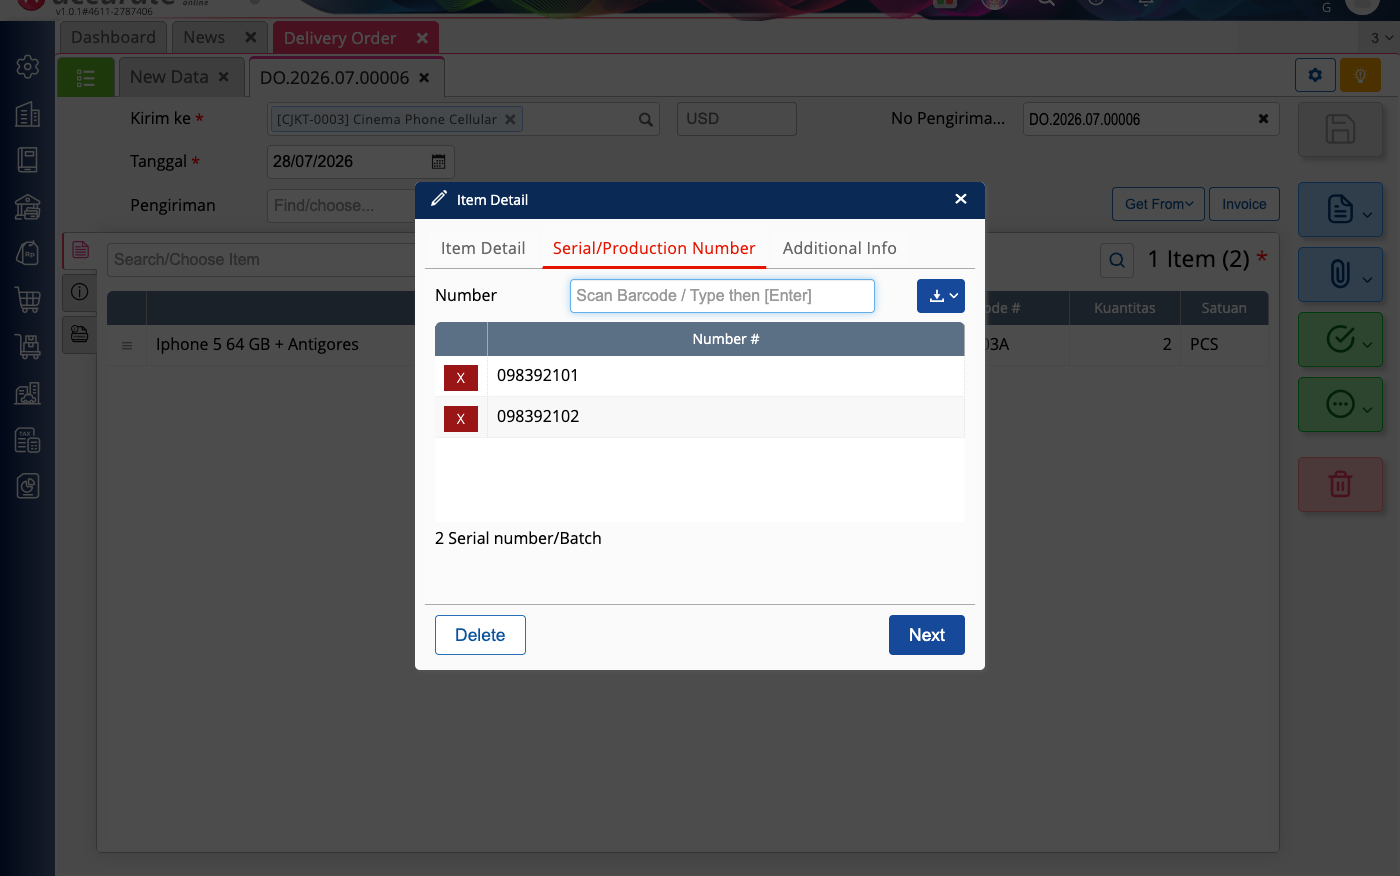Click the USD currency field
The image size is (1400, 876).
(737, 119)
